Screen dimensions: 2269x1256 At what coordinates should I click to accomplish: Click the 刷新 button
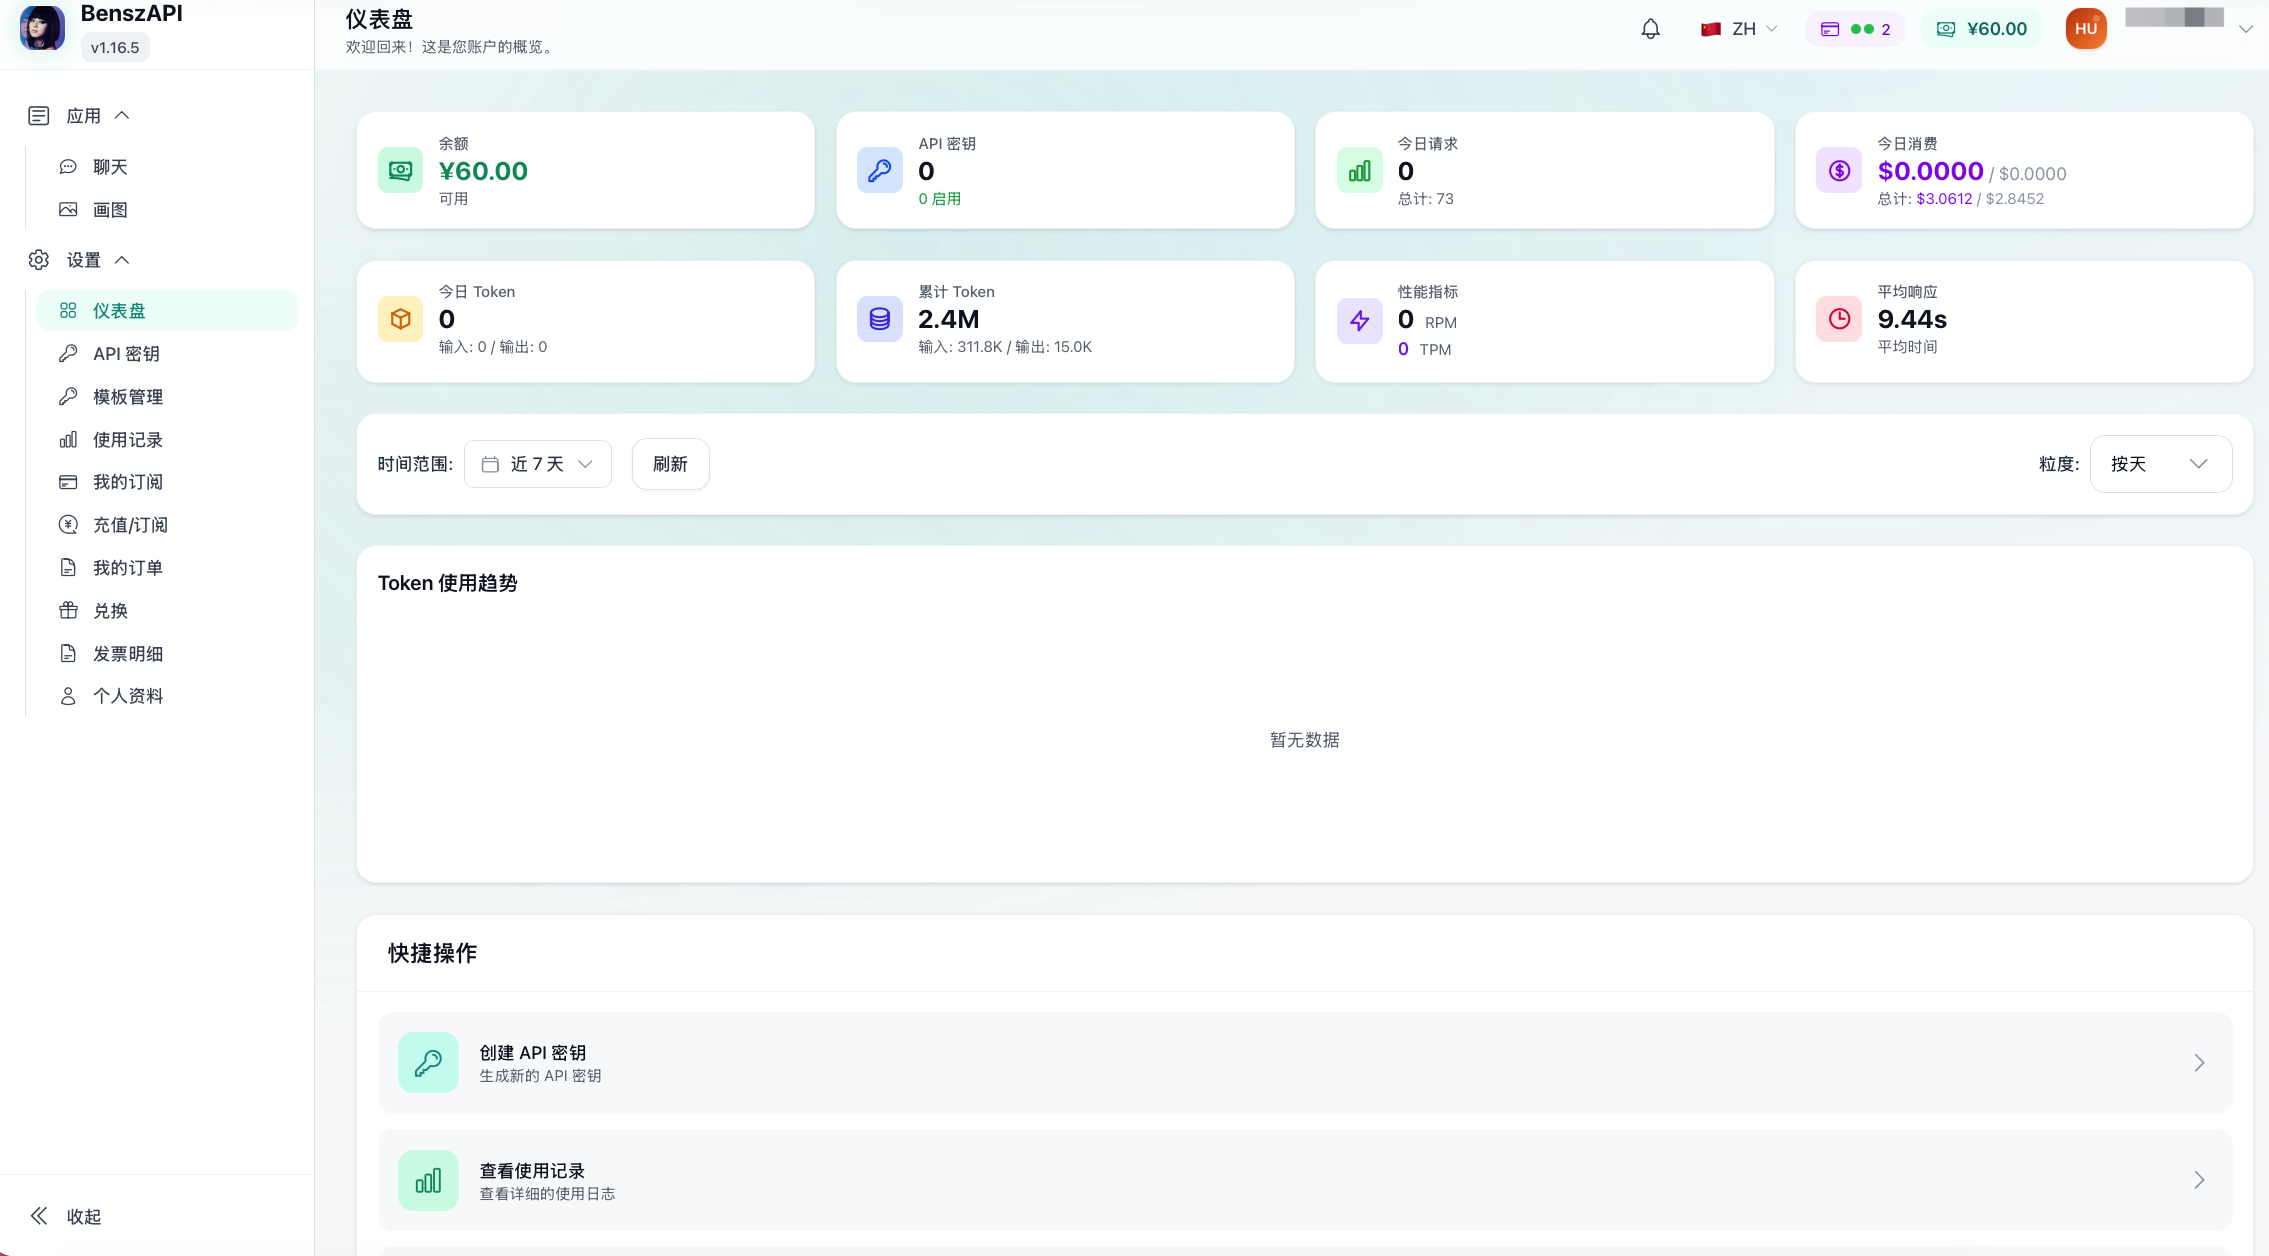point(671,464)
